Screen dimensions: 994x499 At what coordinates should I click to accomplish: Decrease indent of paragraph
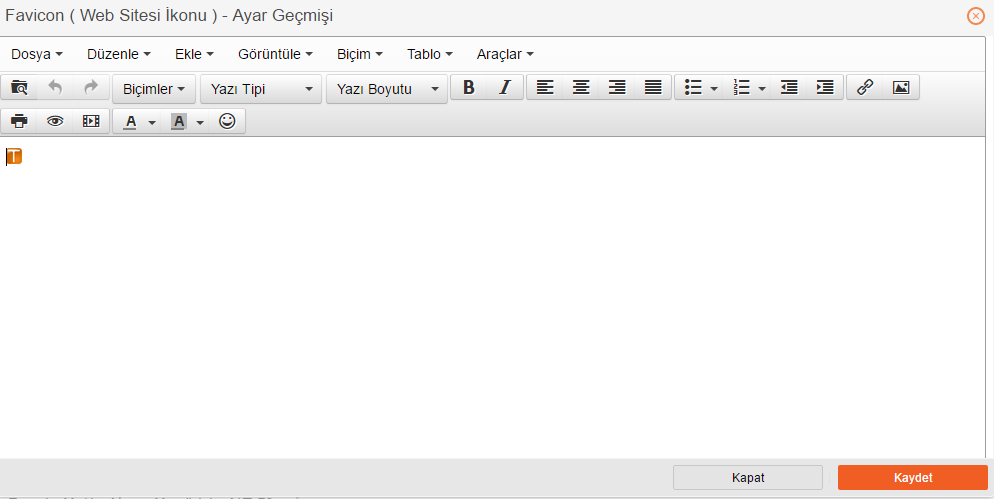789,87
